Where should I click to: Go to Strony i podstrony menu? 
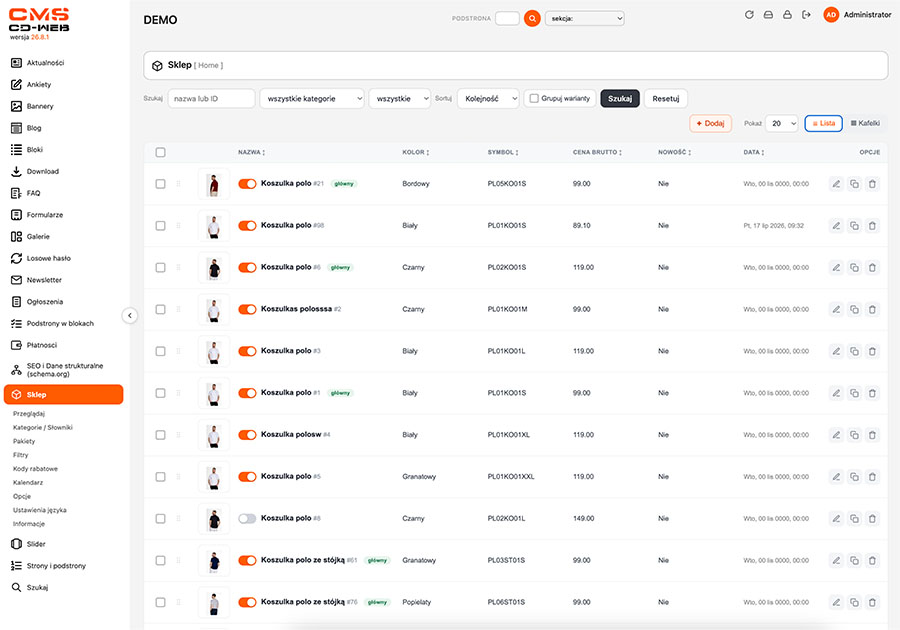(x=56, y=566)
